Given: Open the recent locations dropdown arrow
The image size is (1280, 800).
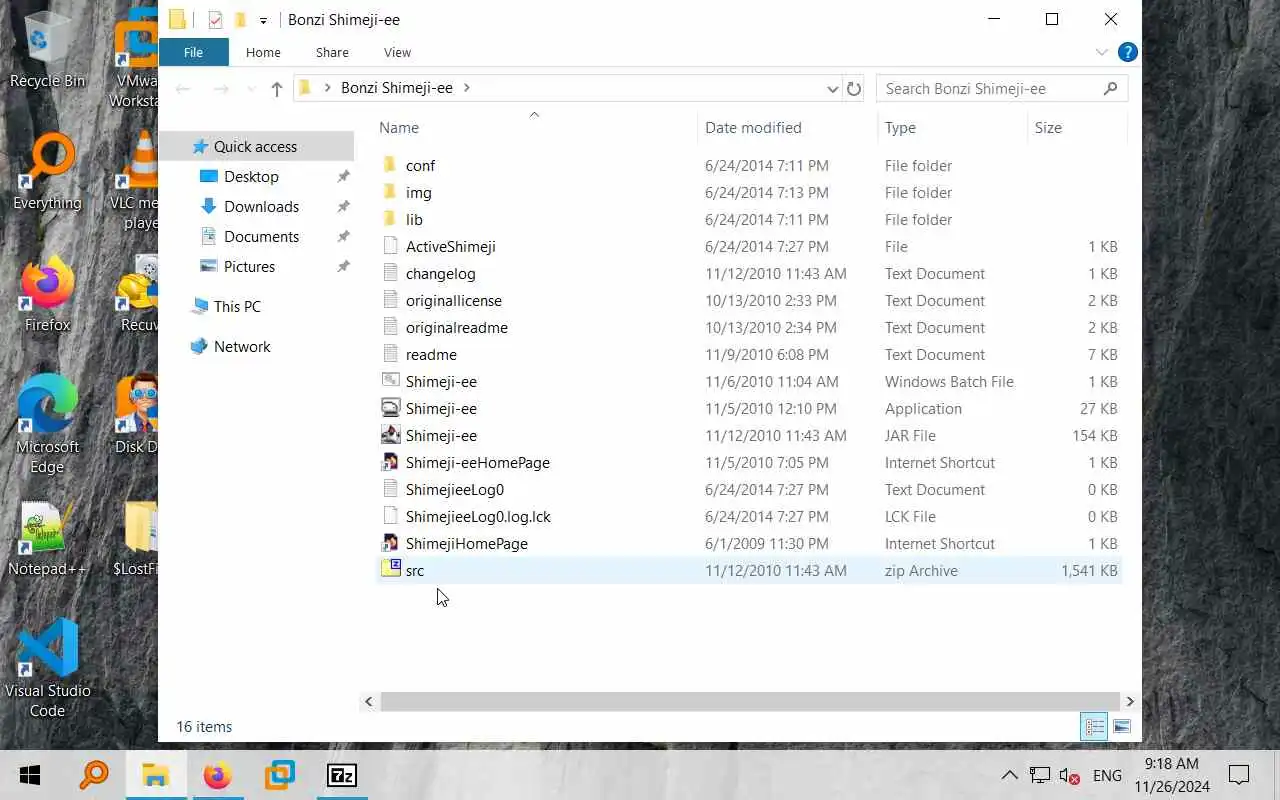Looking at the screenshot, I should pyautogui.click(x=250, y=89).
